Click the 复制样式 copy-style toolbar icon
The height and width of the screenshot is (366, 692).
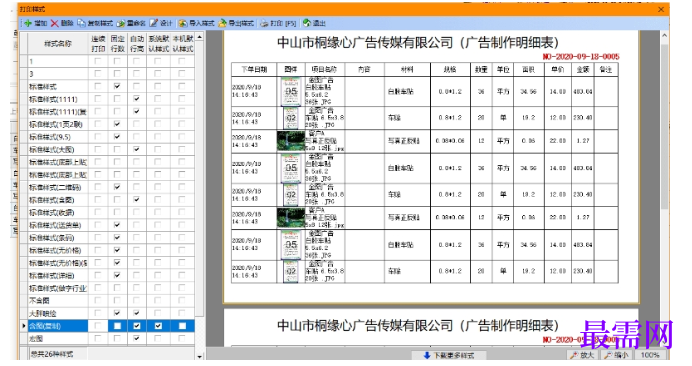tap(81, 23)
